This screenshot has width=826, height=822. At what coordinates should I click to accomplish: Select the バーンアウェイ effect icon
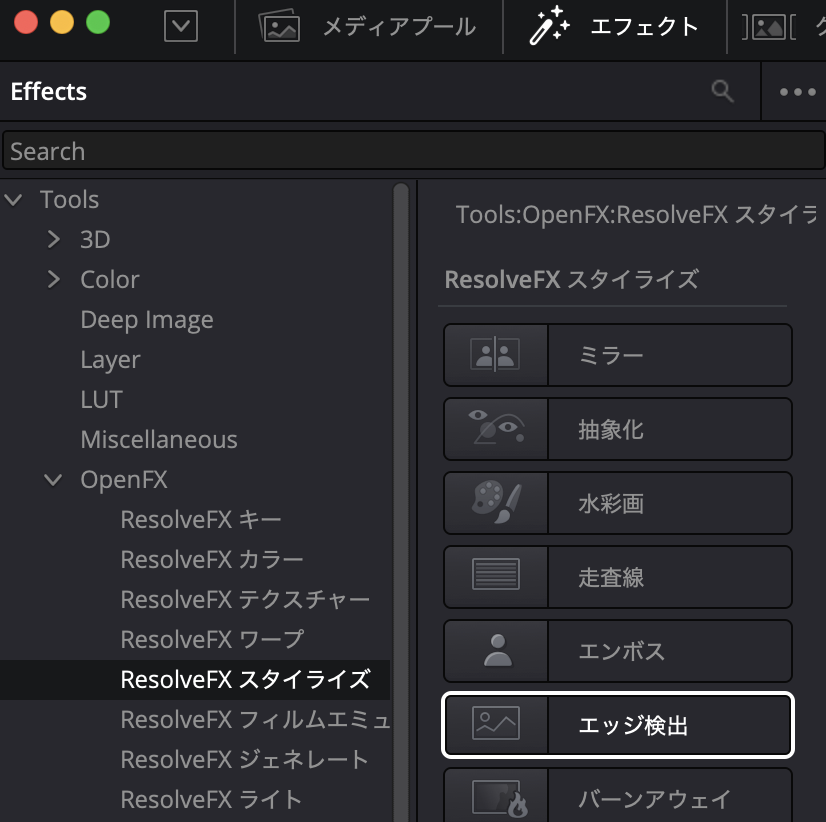[495, 796]
